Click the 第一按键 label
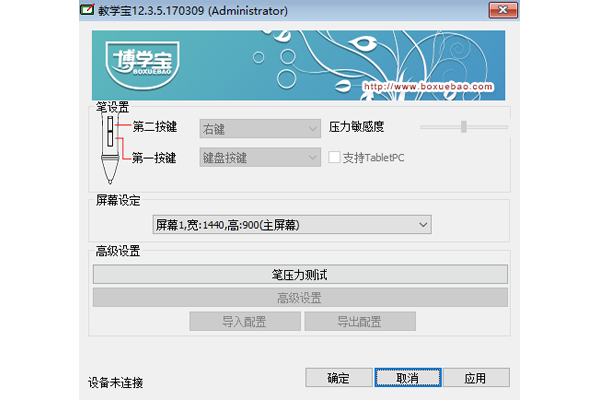600x400 pixels. click(154, 158)
